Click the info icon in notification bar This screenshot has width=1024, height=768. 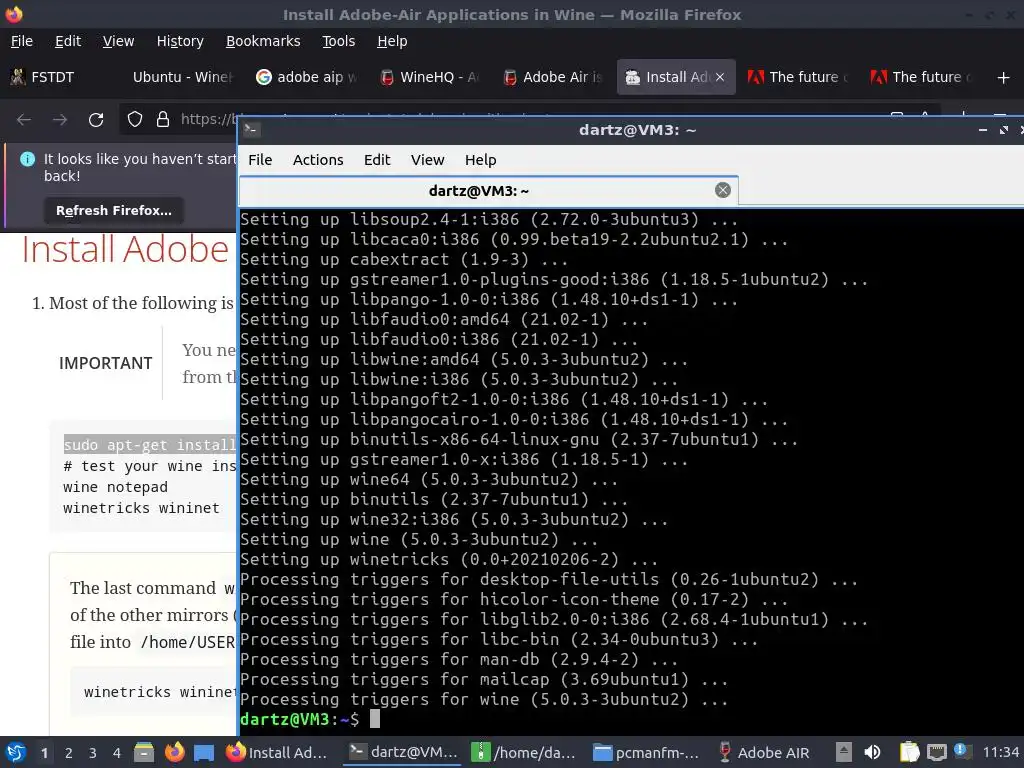pyautogui.click(x=27, y=159)
